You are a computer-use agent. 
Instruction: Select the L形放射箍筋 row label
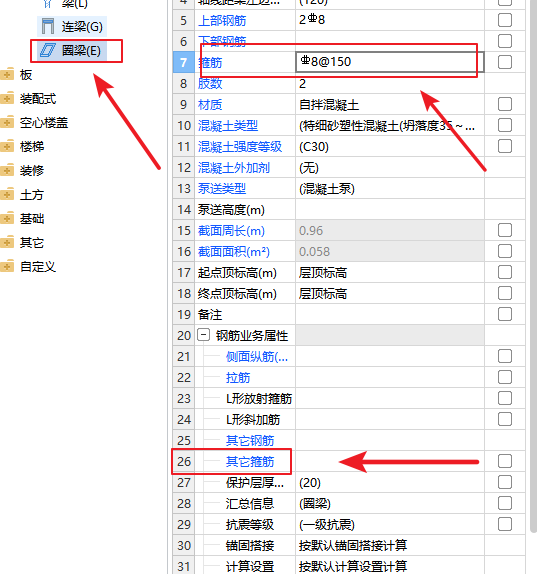point(258,398)
